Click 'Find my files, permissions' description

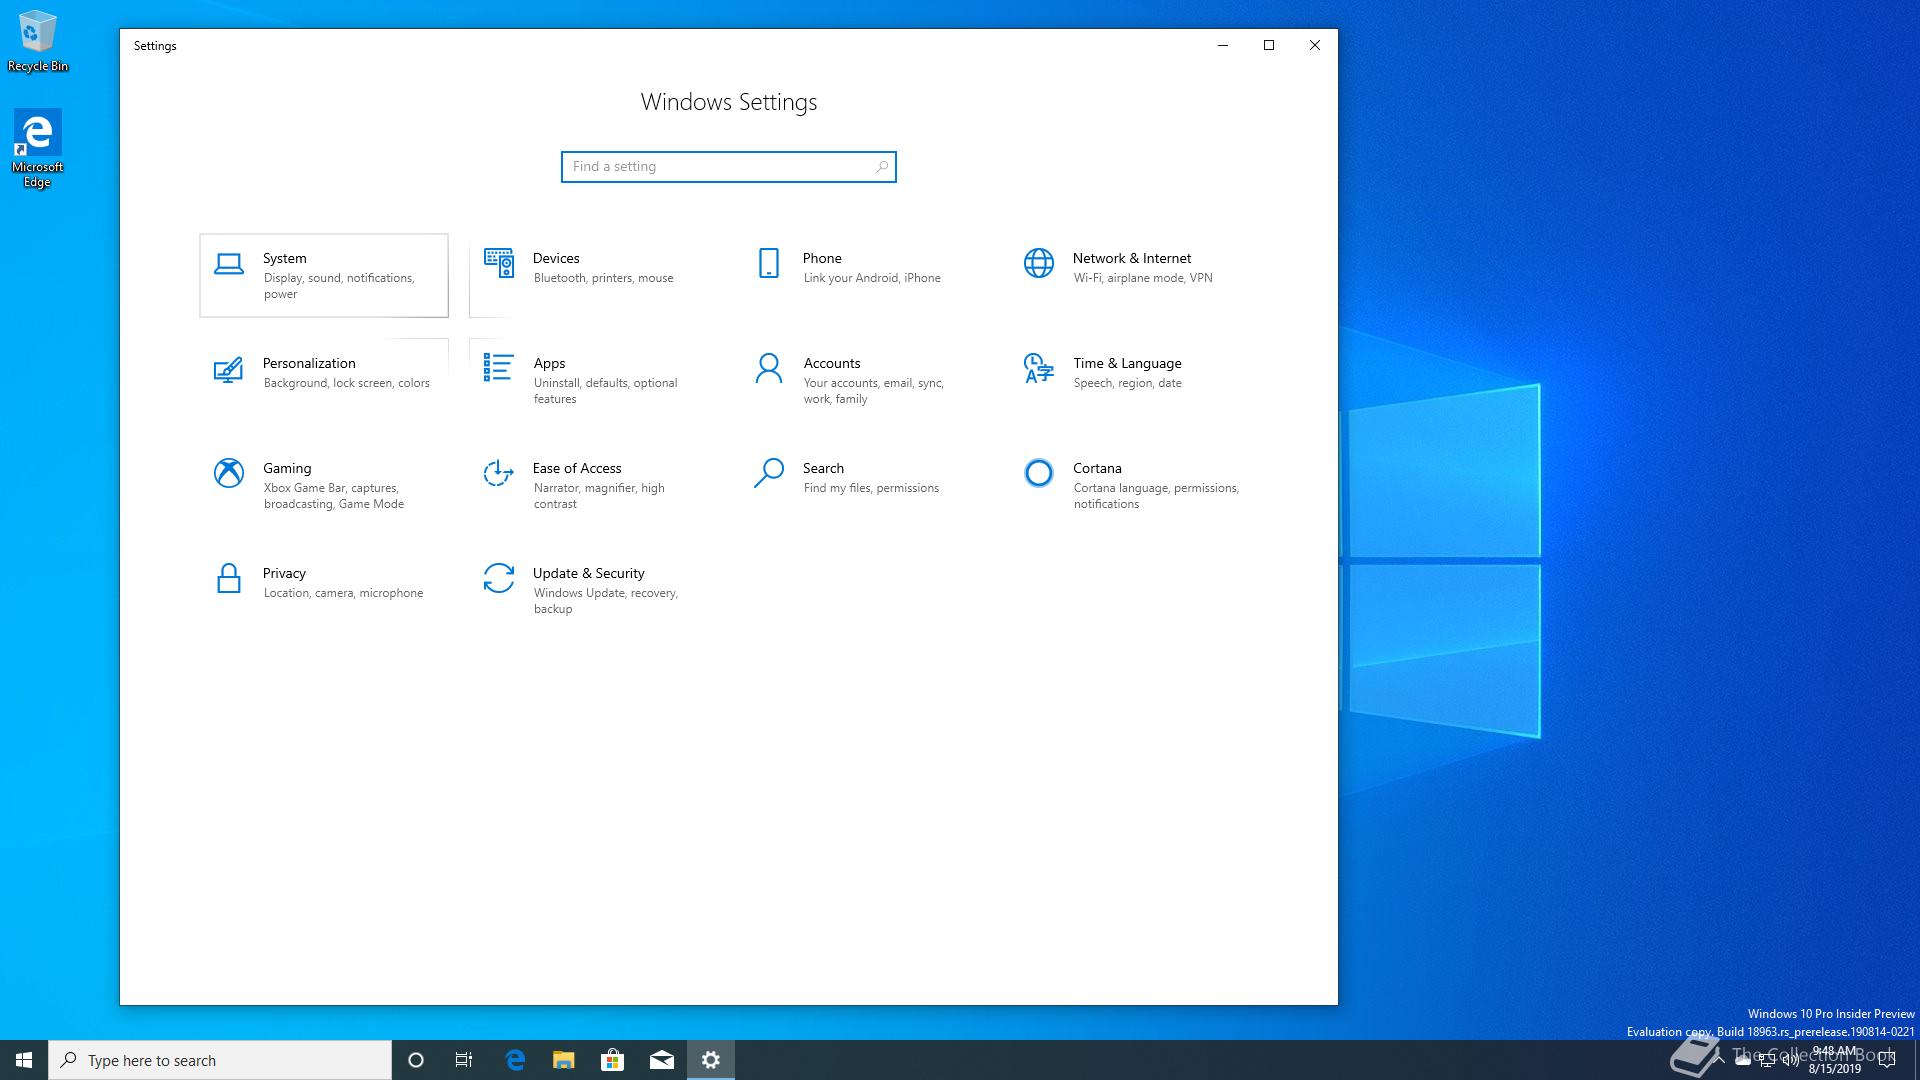[871, 488]
